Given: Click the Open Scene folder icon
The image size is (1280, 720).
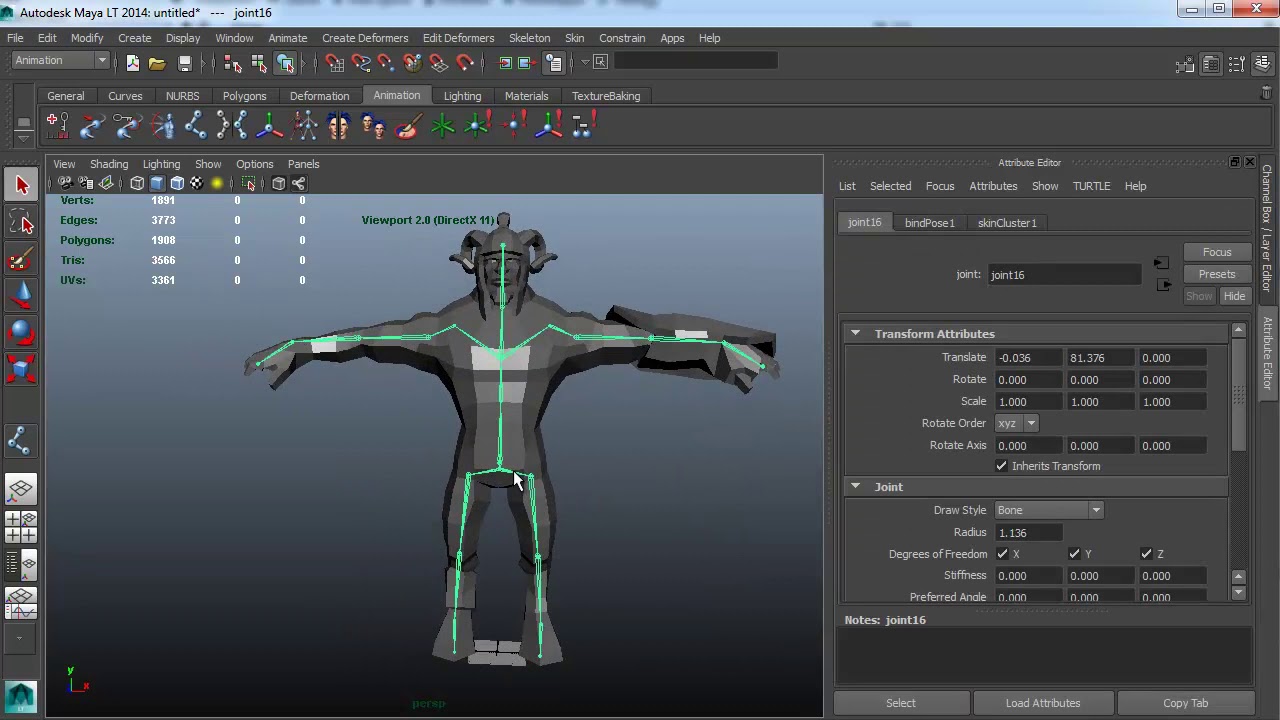Looking at the screenshot, I should [157, 62].
